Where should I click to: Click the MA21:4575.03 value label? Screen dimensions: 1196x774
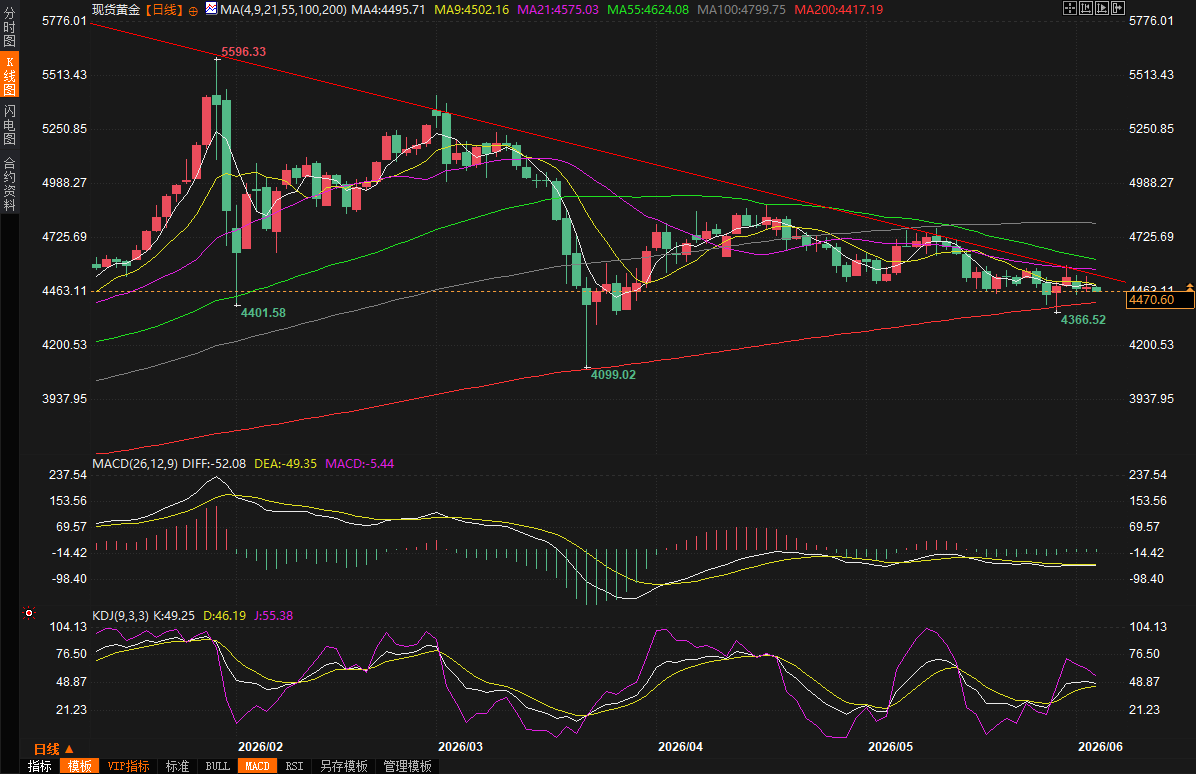pos(558,10)
